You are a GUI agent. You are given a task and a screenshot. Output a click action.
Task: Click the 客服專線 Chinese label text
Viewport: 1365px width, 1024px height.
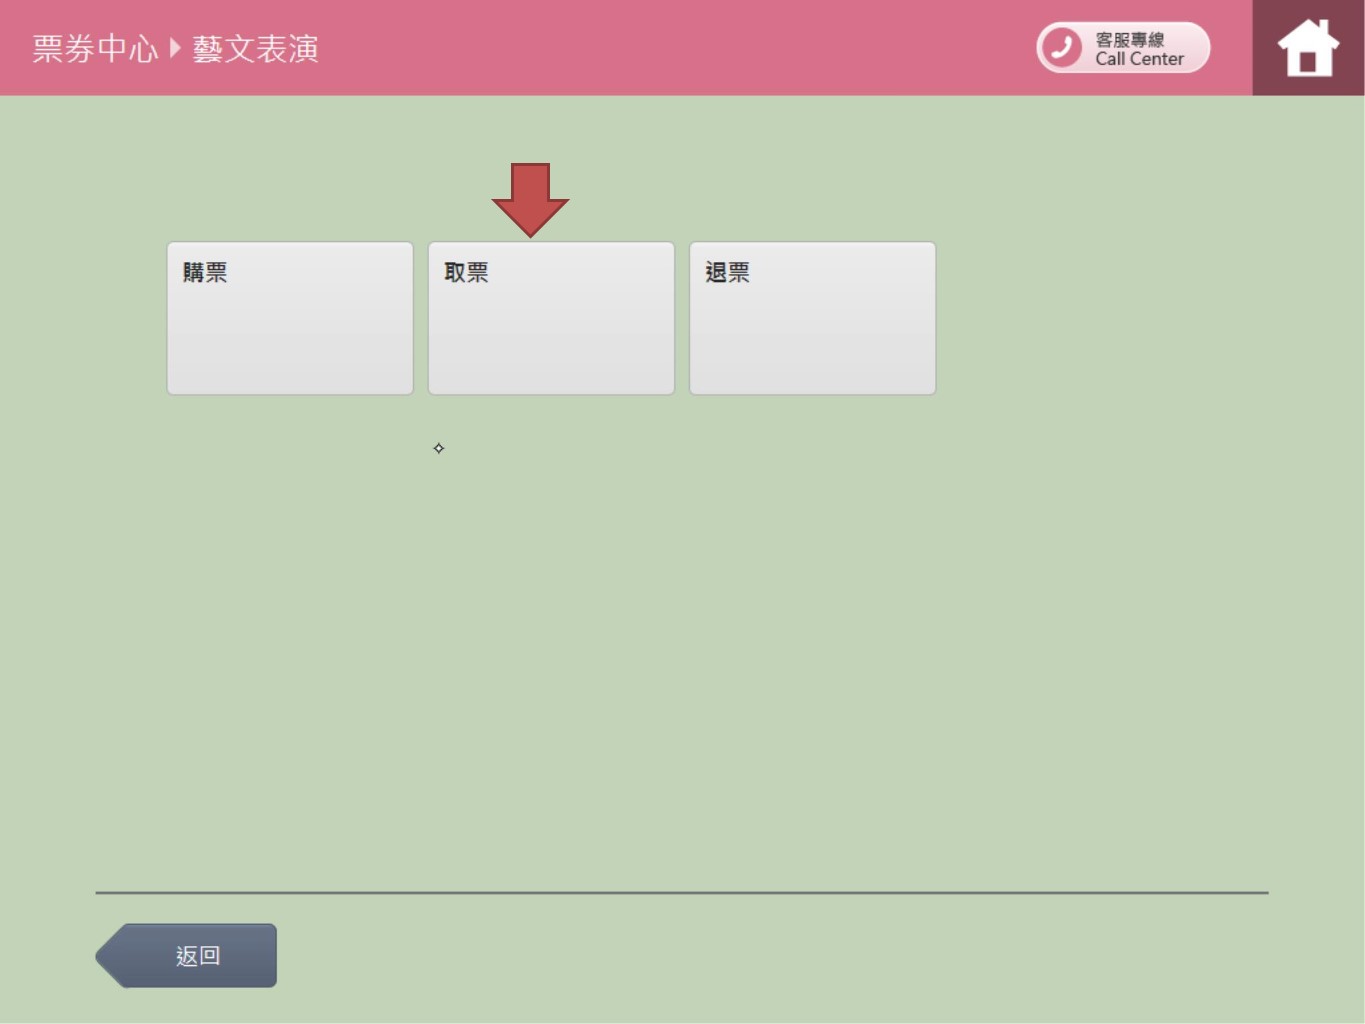[x=1130, y=39]
